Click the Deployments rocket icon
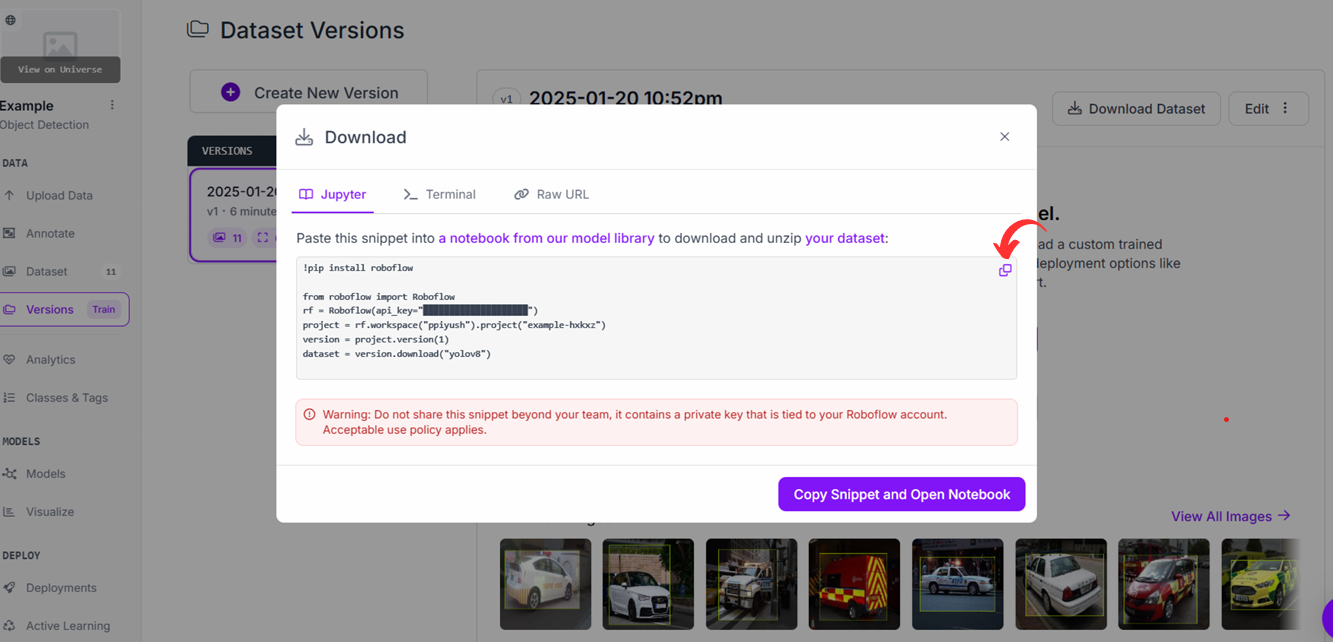Screen dimensions: 1333x642 [9, 587]
